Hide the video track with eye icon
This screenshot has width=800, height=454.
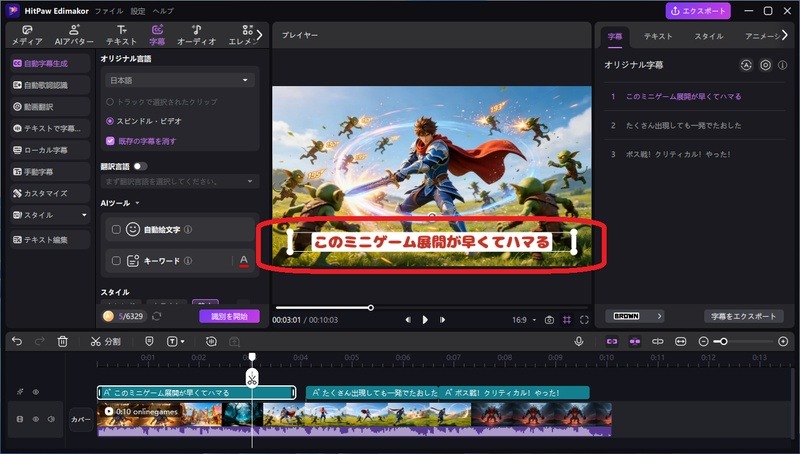coord(36,419)
